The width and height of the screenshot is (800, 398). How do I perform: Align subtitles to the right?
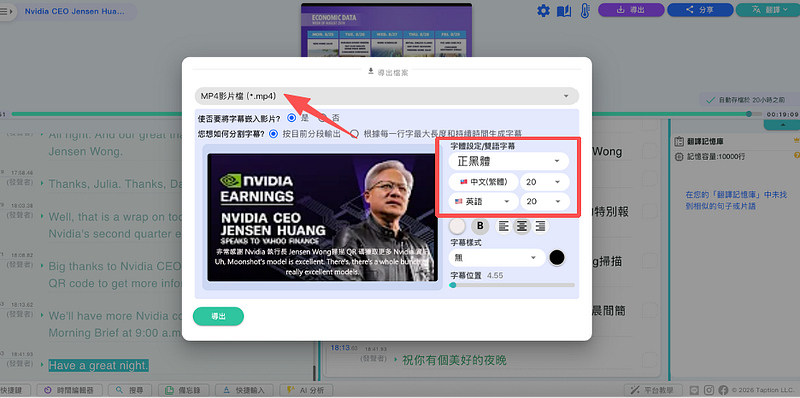click(x=540, y=226)
